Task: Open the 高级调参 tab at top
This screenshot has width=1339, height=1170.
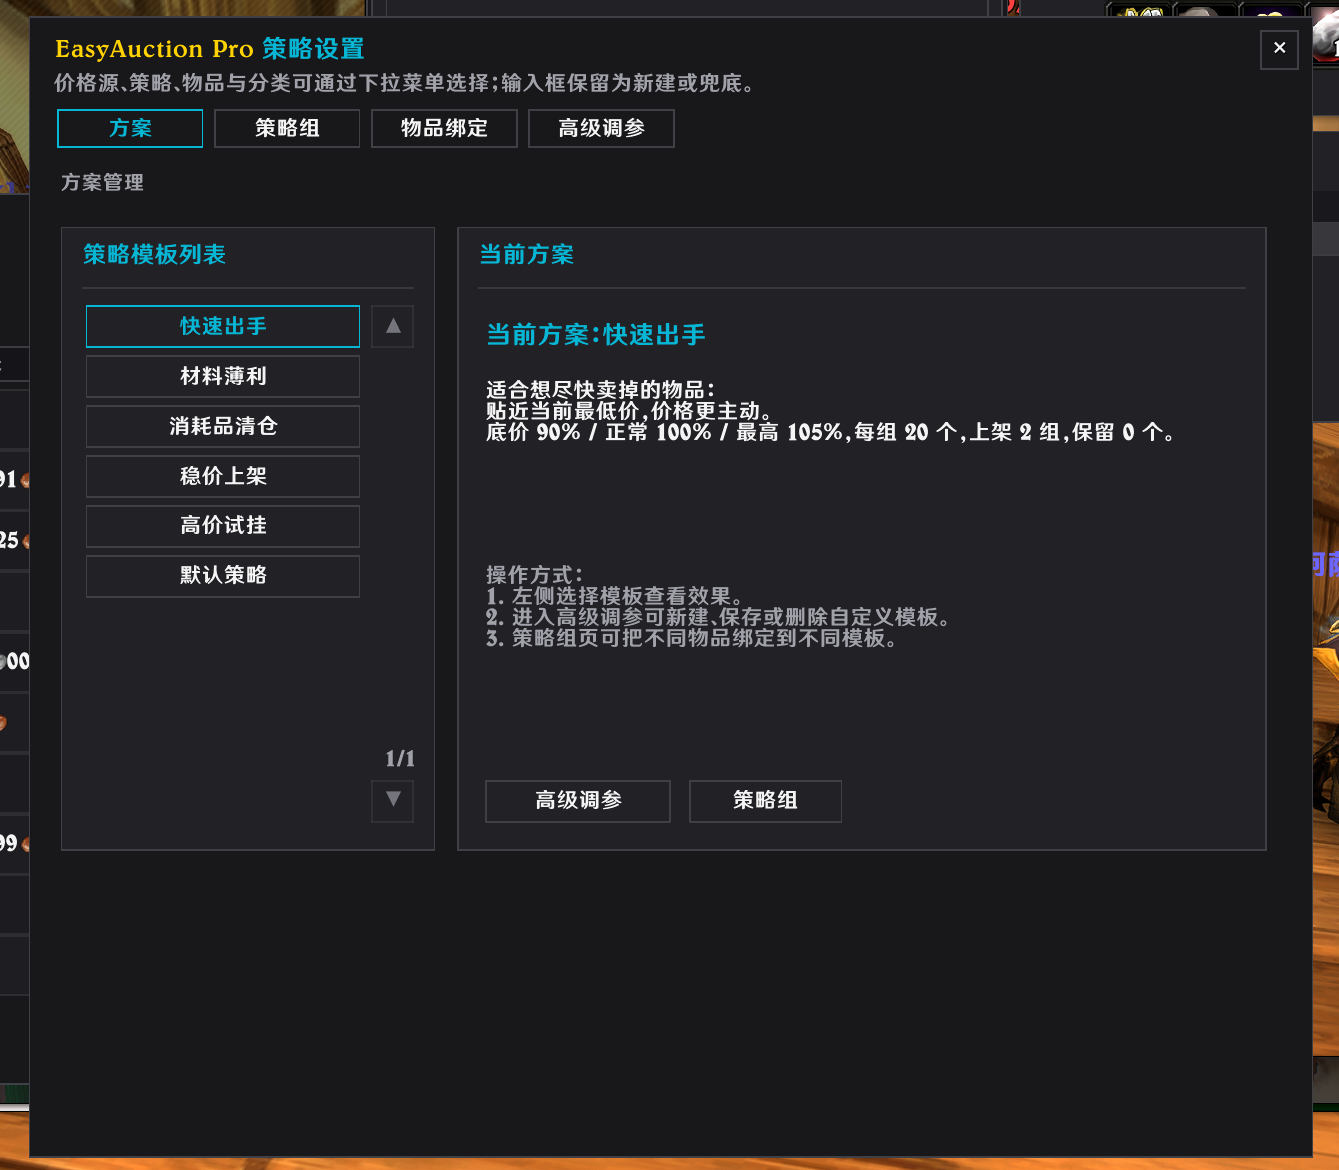Action: click(x=601, y=128)
